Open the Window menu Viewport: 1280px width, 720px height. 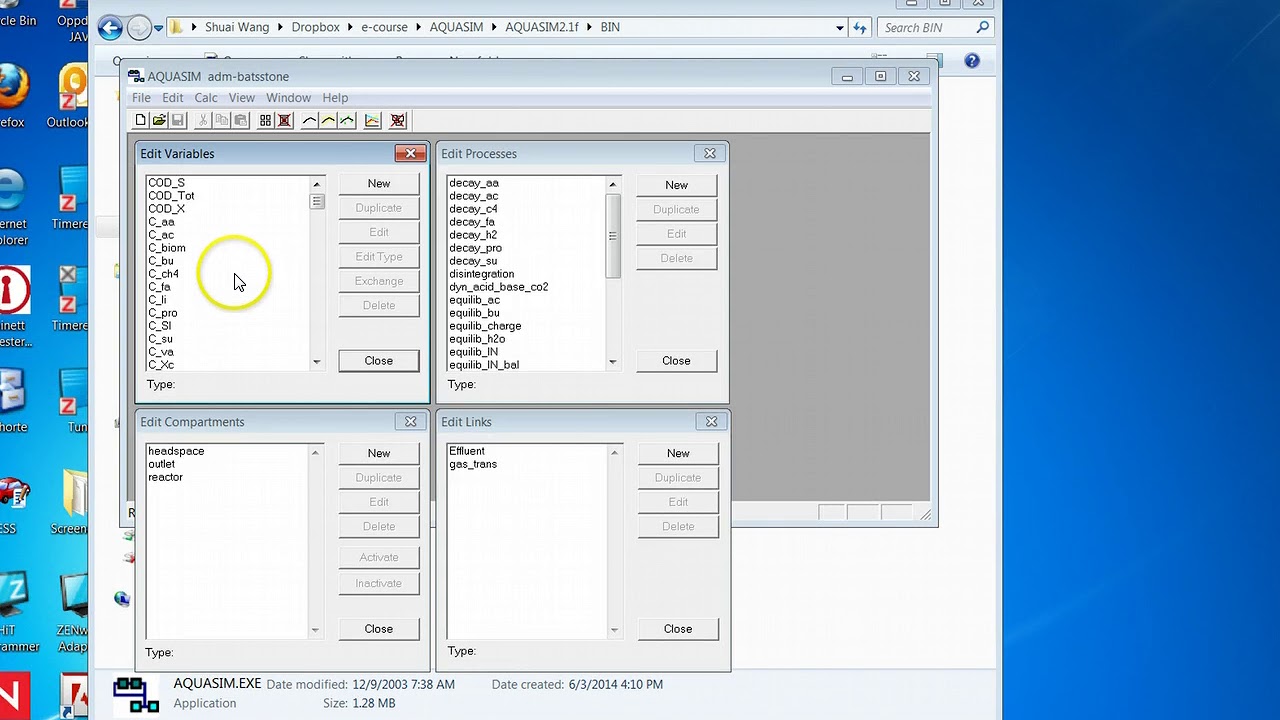coord(288,97)
